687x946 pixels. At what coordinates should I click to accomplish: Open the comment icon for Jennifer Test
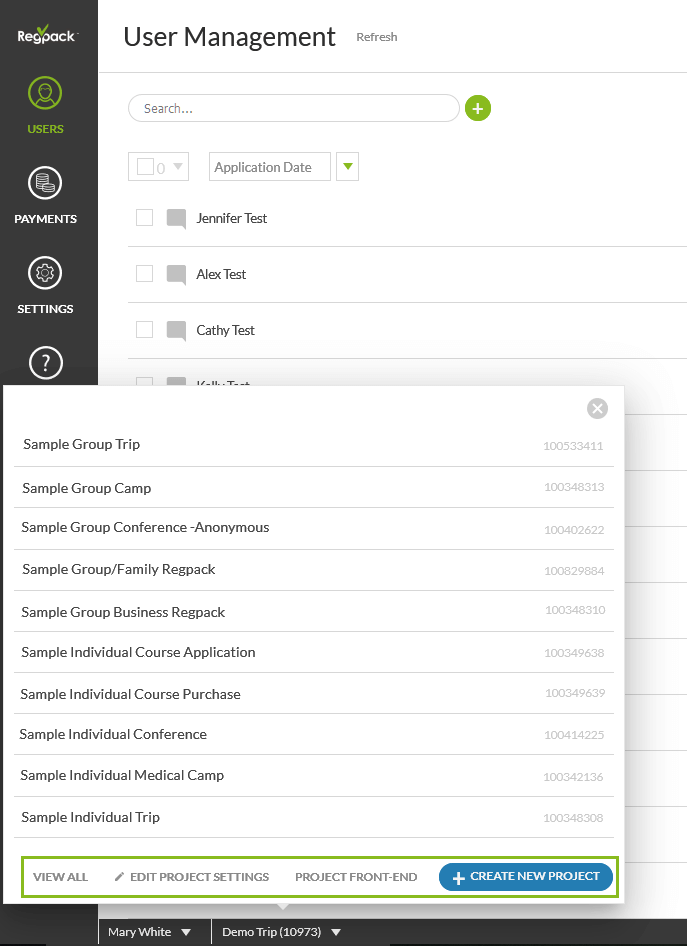pyautogui.click(x=176, y=219)
